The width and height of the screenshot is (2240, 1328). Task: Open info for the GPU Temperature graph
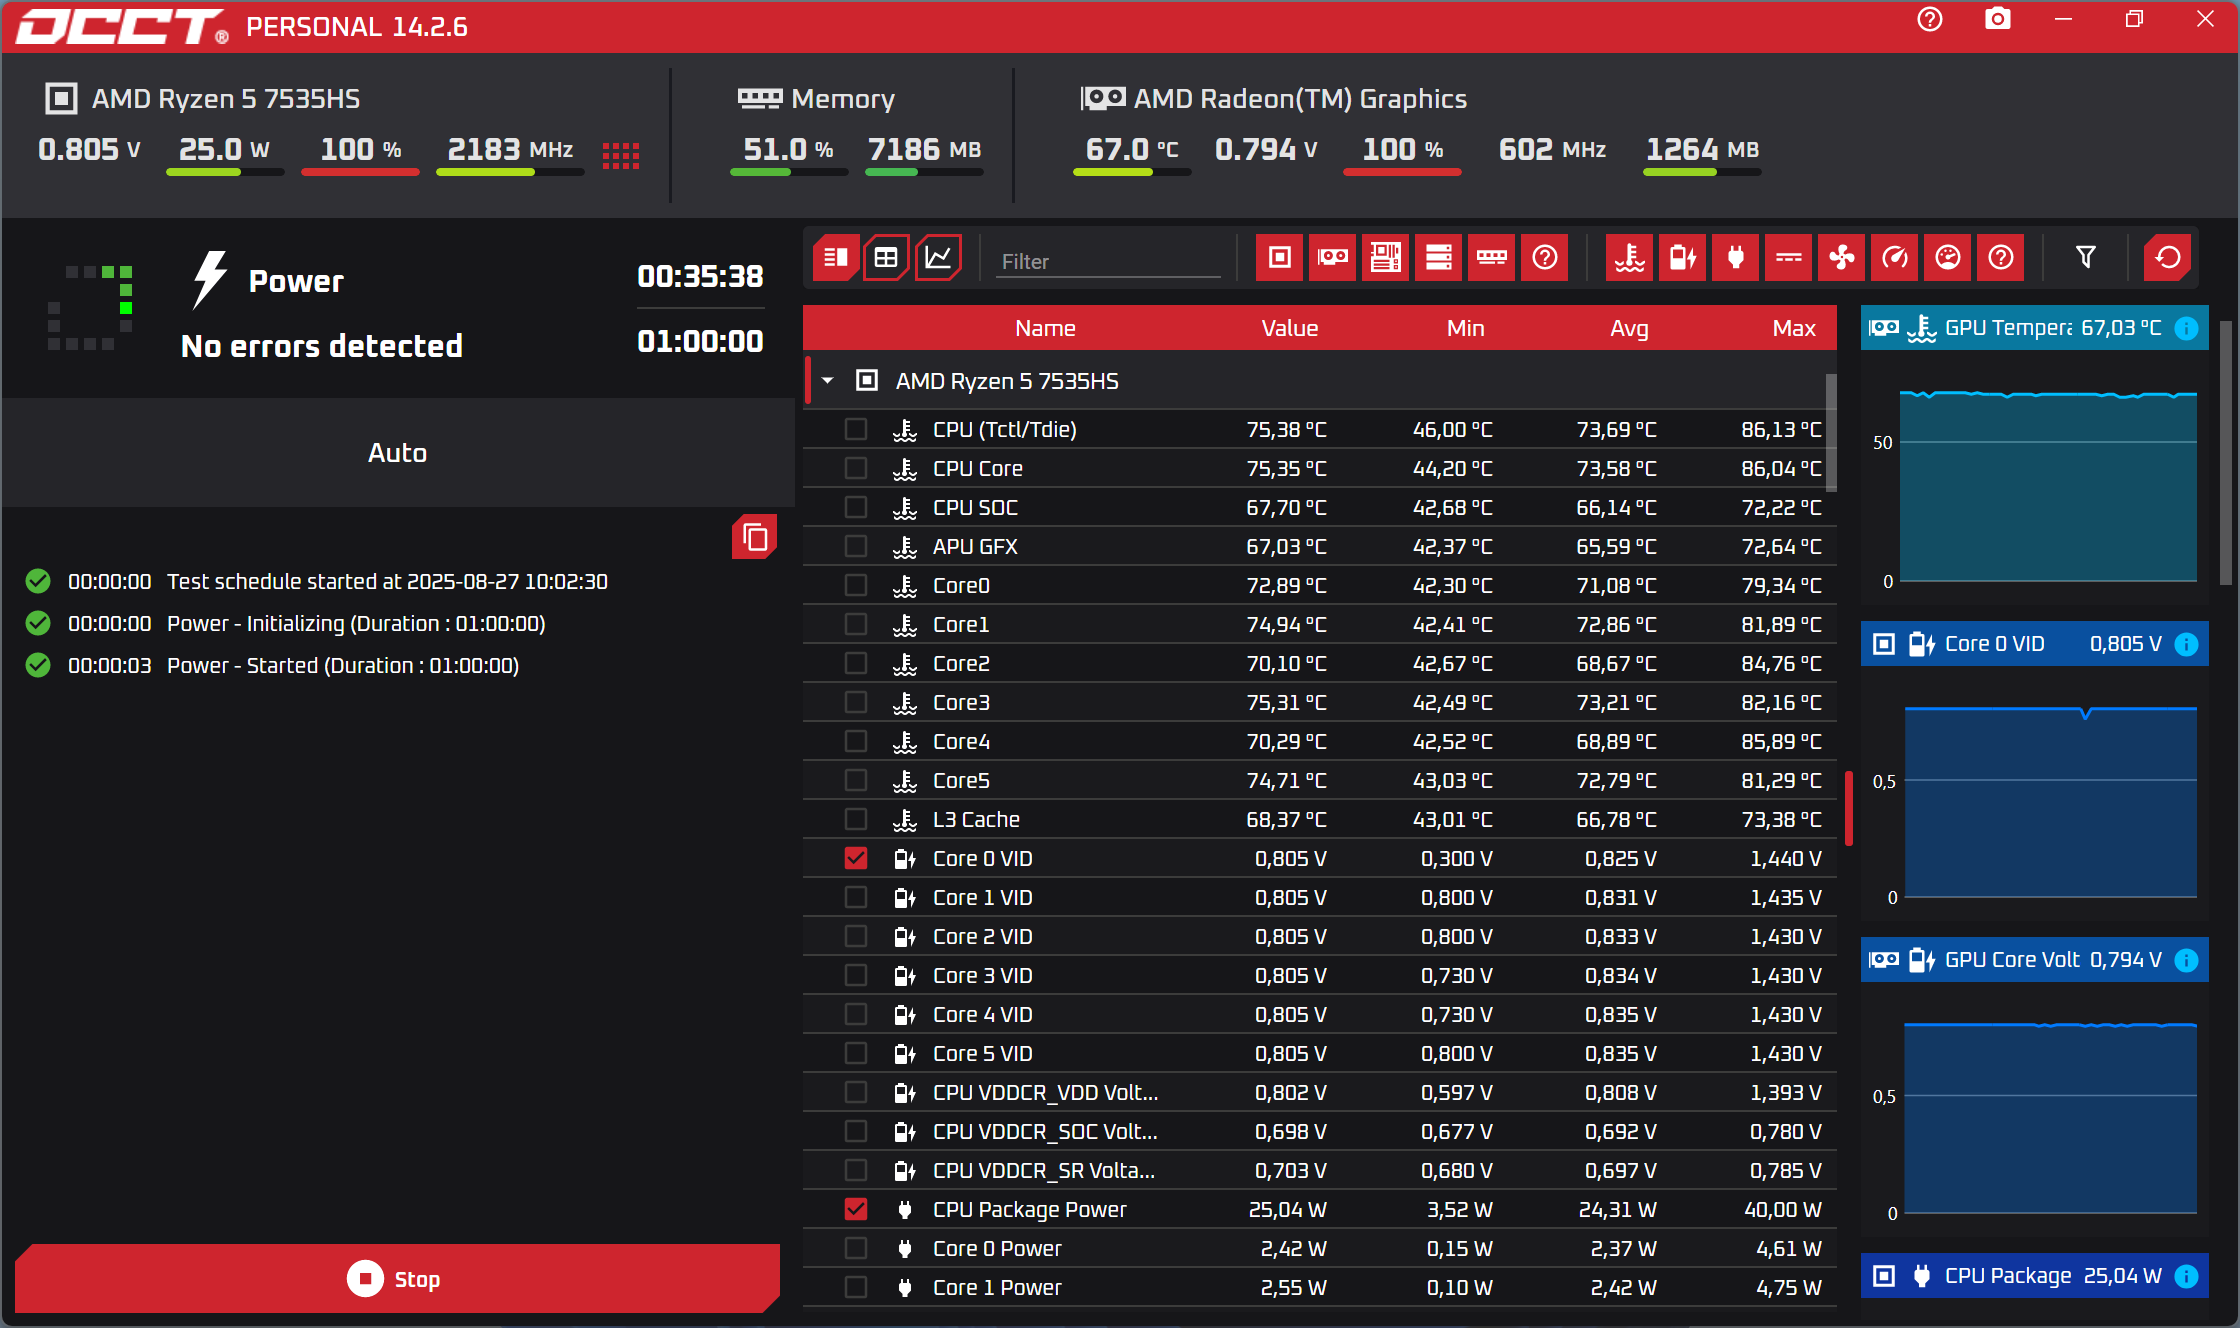(2187, 328)
